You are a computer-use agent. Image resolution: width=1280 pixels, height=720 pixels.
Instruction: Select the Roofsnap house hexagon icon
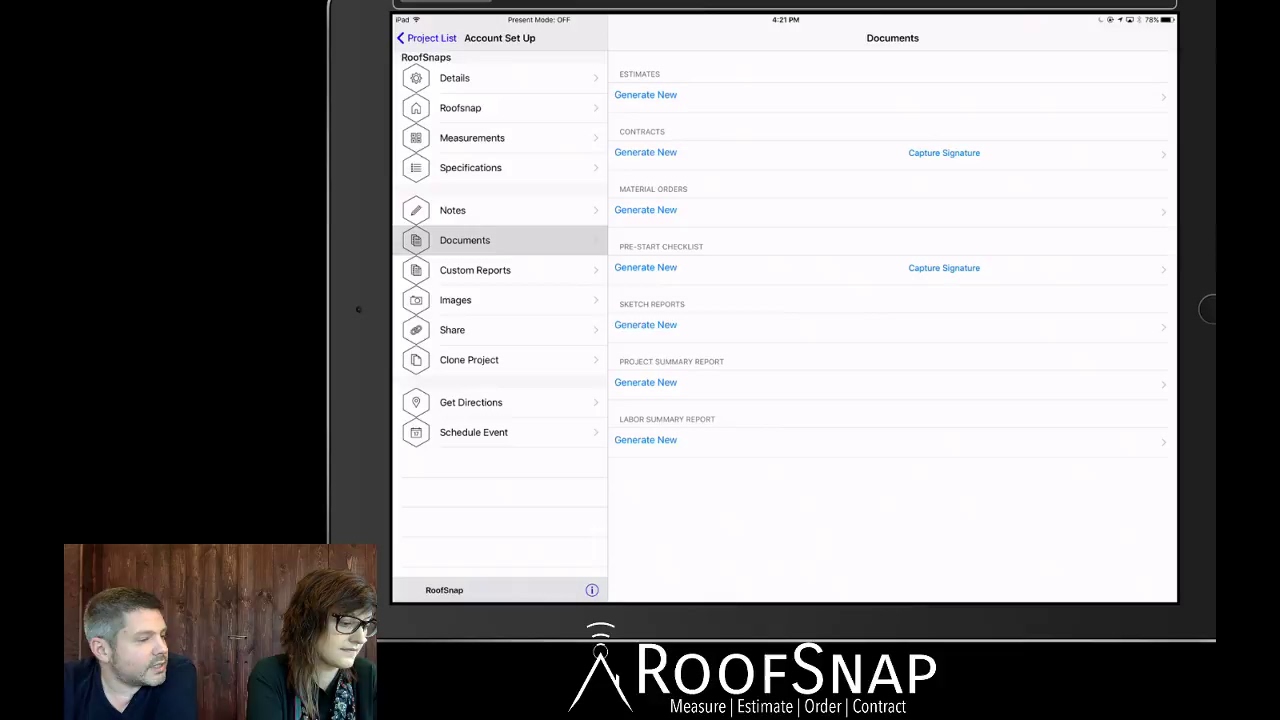pos(416,108)
